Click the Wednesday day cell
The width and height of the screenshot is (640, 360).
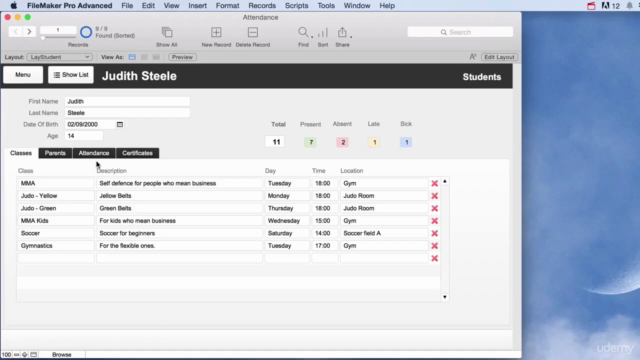tap(287, 221)
